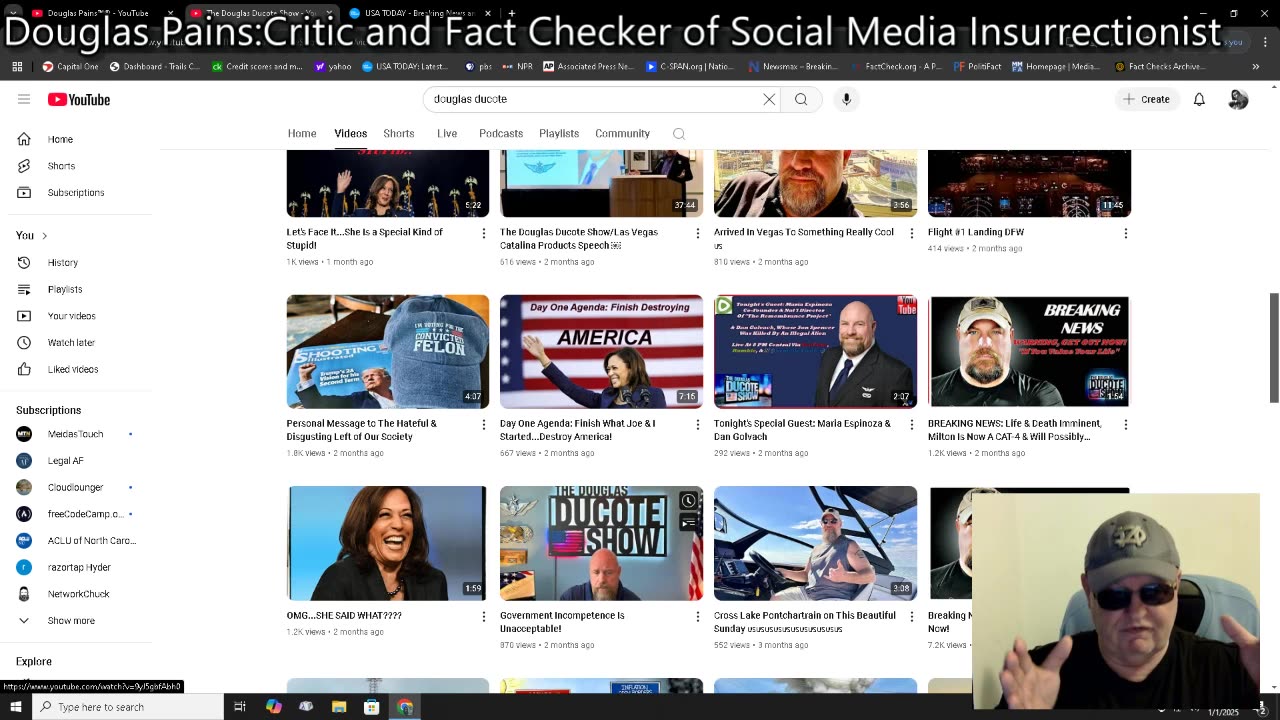This screenshot has height=720, width=1280.
Task: Open options for 'Las Vegas Catalina Products Speech' video
Action: pyautogui.click(x=698, y=233)
